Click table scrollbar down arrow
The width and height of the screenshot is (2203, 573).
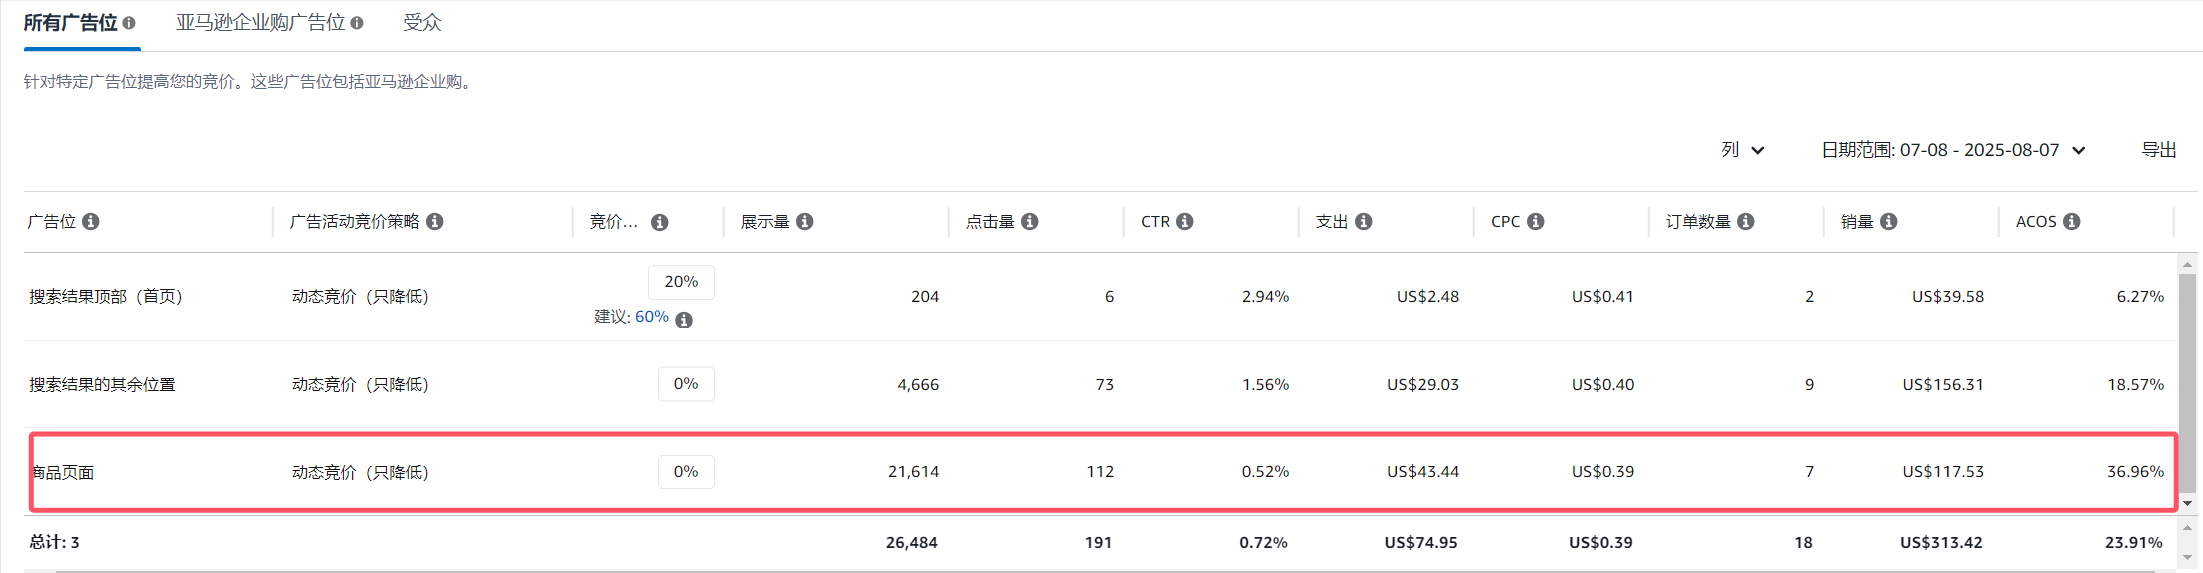click(2188, 504)
